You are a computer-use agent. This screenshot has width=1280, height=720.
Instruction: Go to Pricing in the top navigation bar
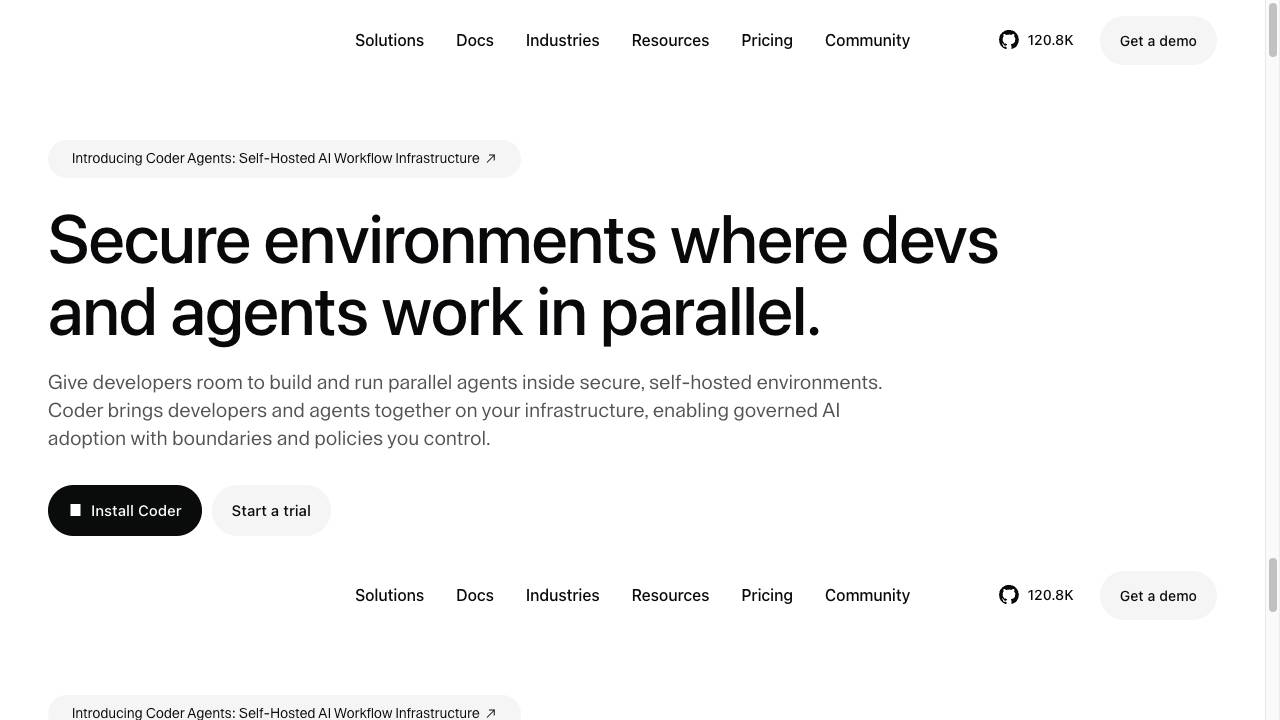767,40
